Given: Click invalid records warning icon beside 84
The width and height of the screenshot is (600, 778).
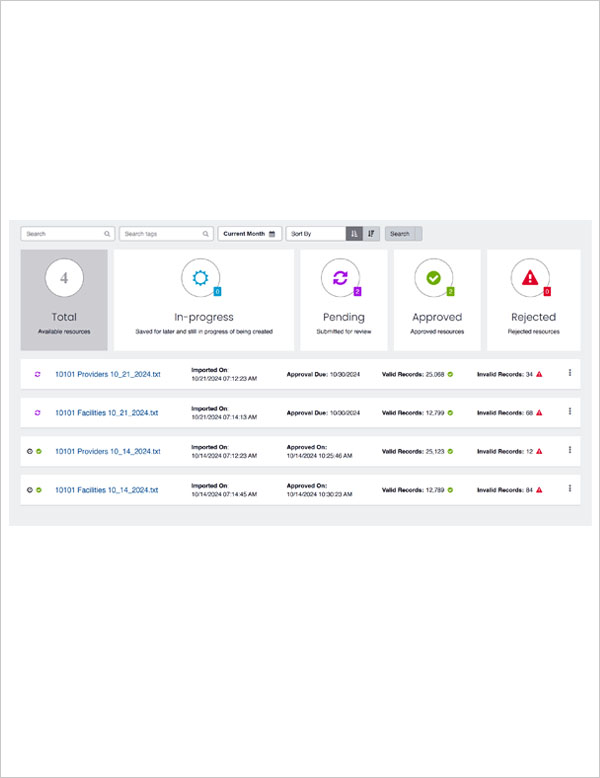Looking at the screenshot, I should pos(539,490).
